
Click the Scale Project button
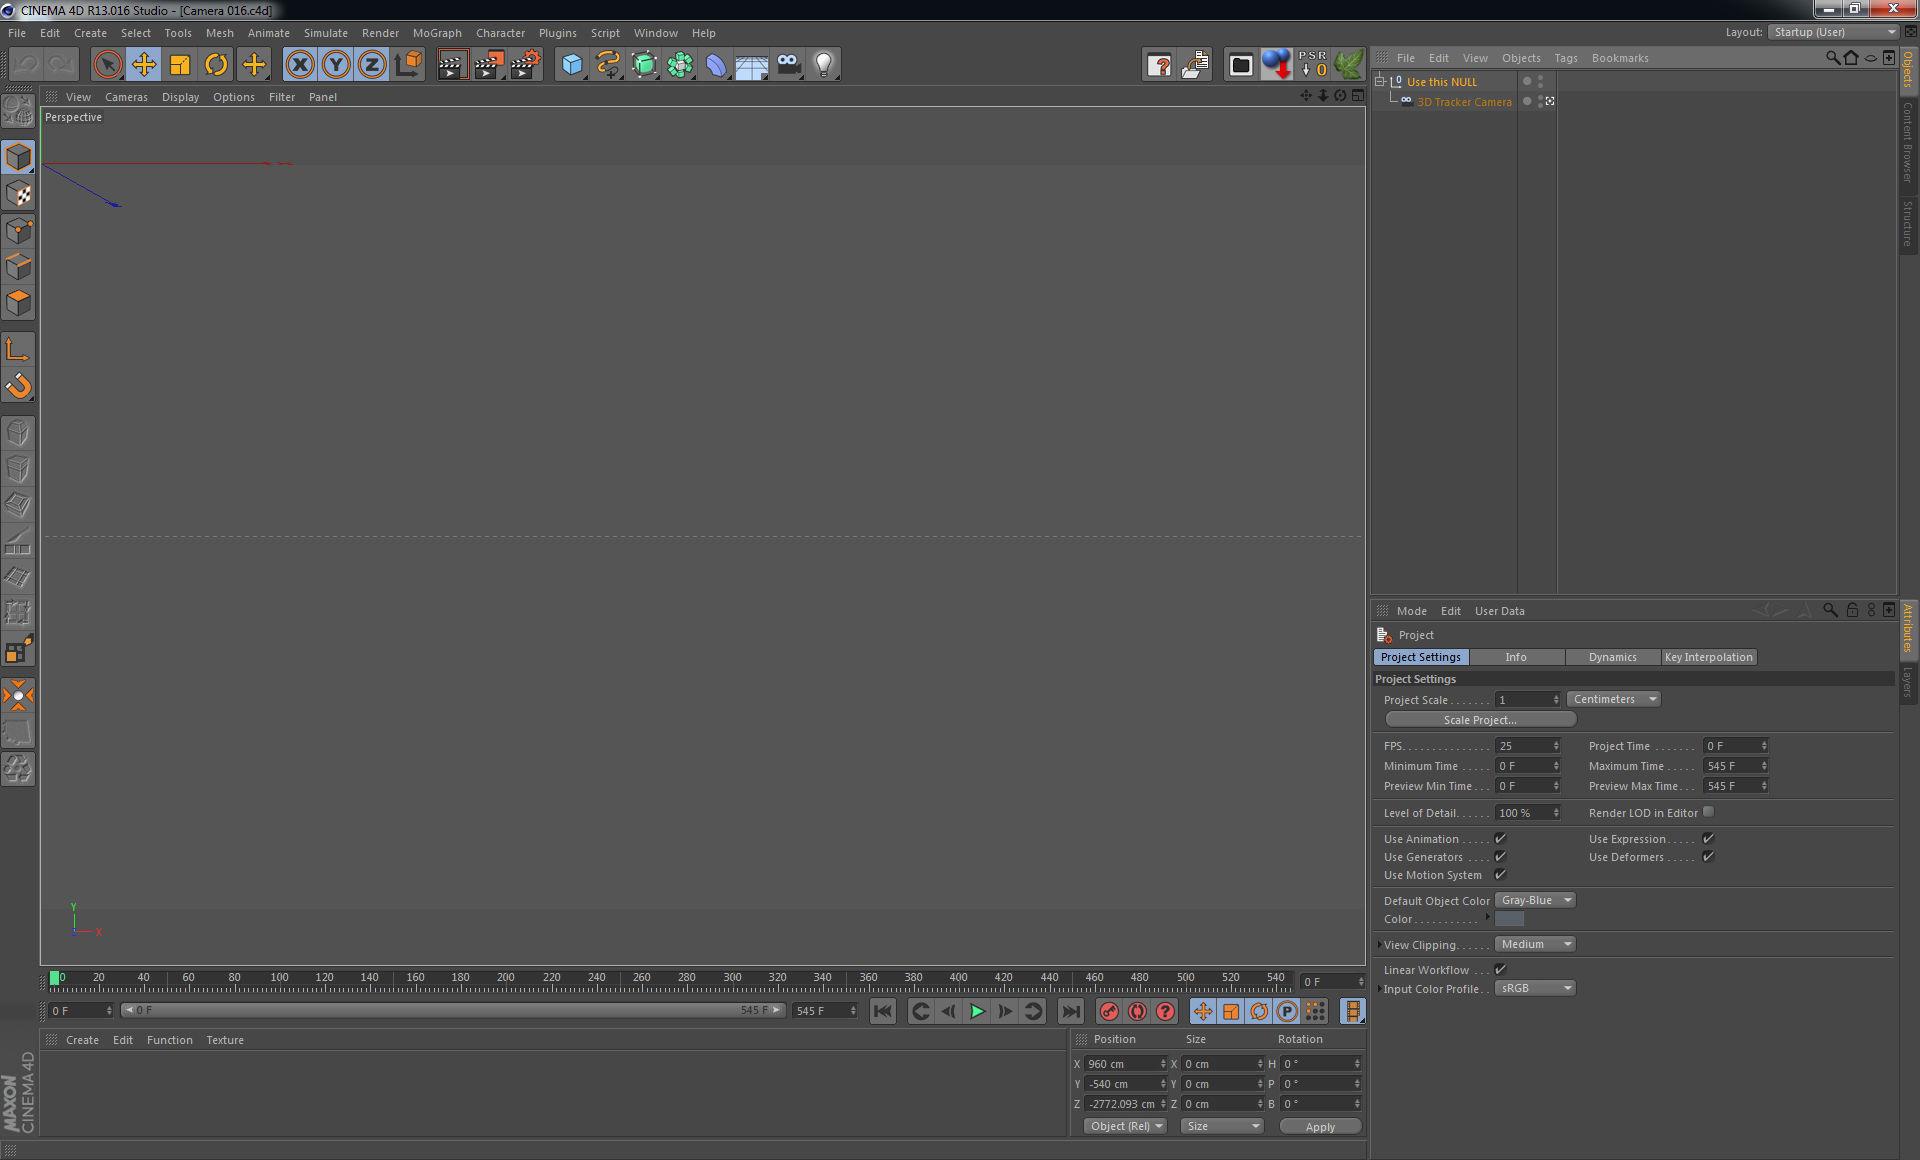pos(1479,719)
